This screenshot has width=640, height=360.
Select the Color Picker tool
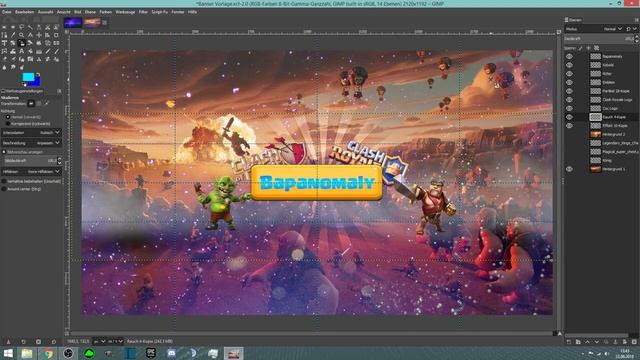click(x=13, y=35)
